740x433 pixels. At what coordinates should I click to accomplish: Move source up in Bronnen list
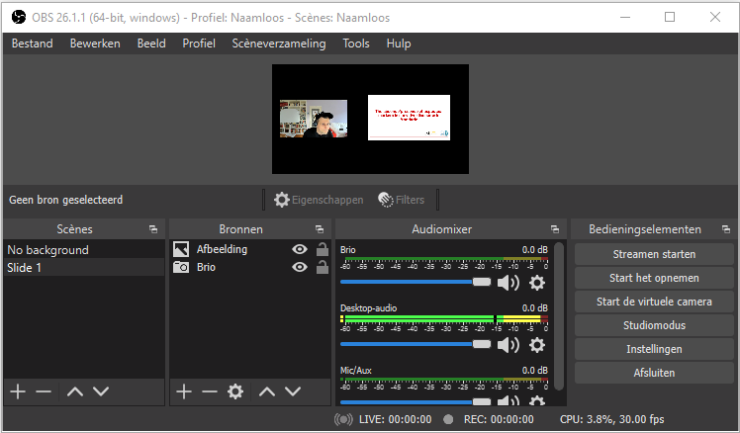click(267, 391)
